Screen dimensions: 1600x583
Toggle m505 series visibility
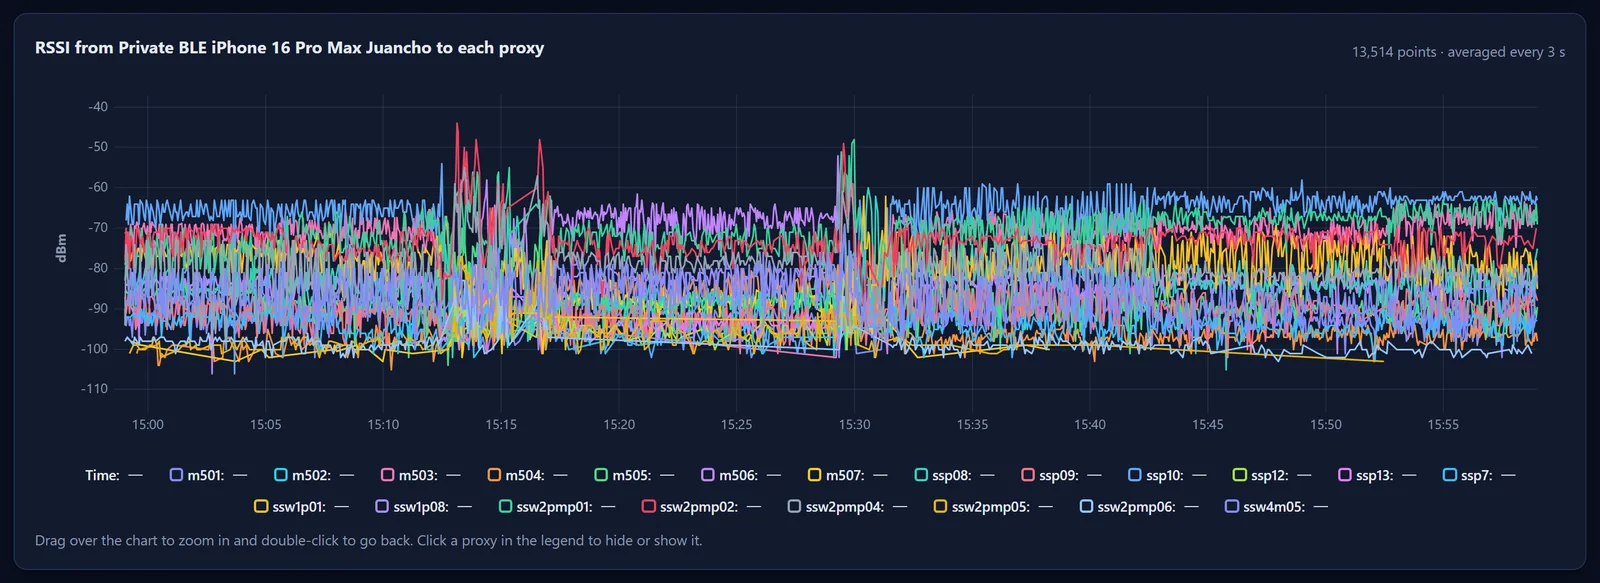click(x=634, y=475)
